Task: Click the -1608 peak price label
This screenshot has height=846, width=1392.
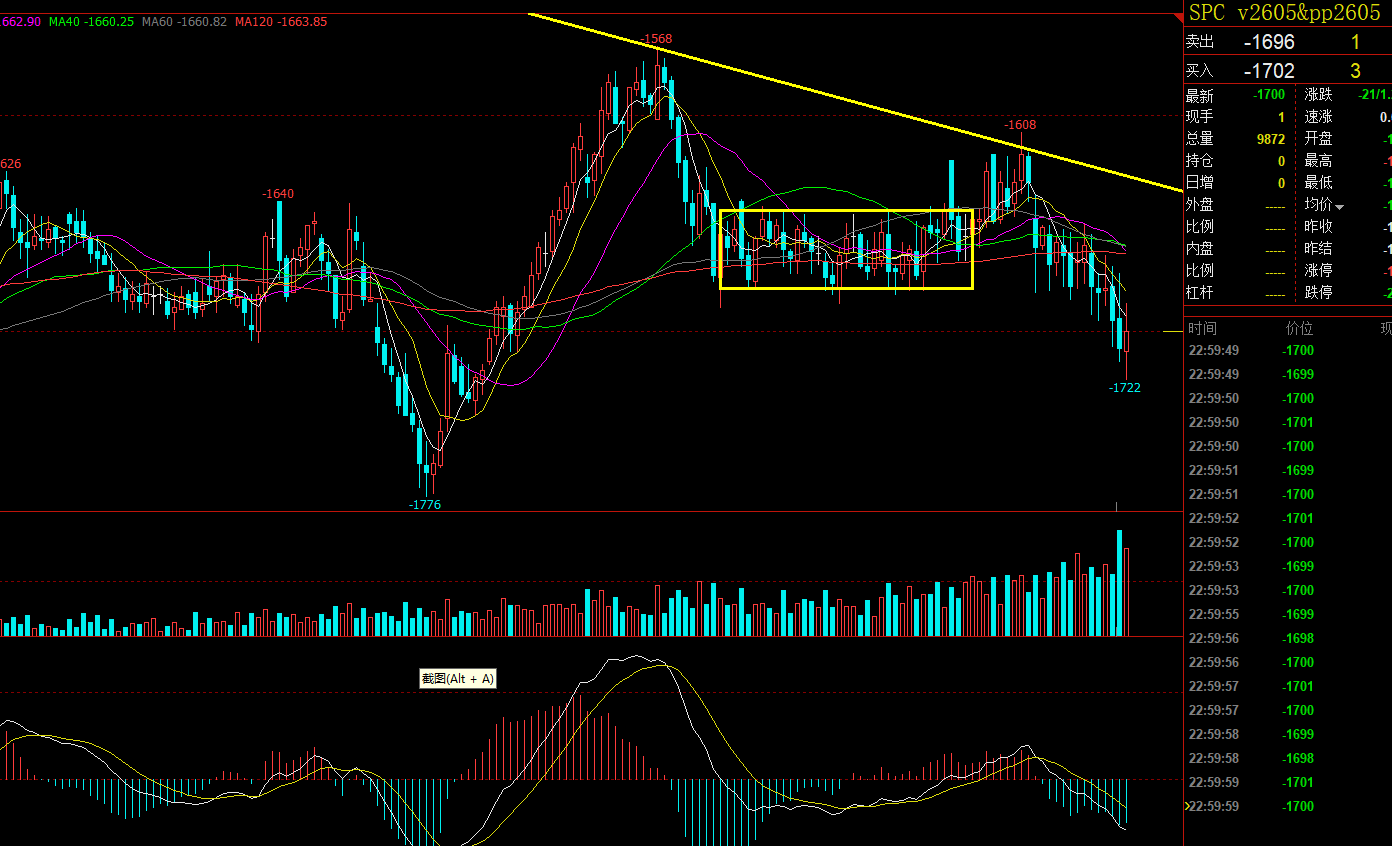Action: (x=1020, y=125)
